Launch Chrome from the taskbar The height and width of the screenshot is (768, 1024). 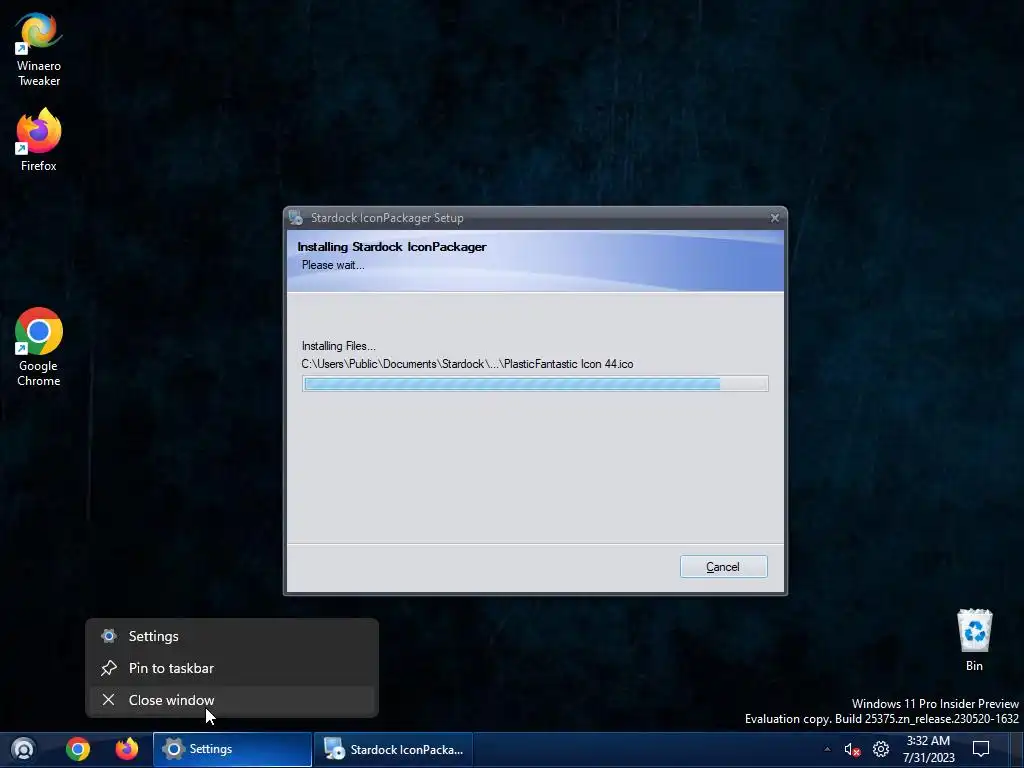tap(78, 749)
